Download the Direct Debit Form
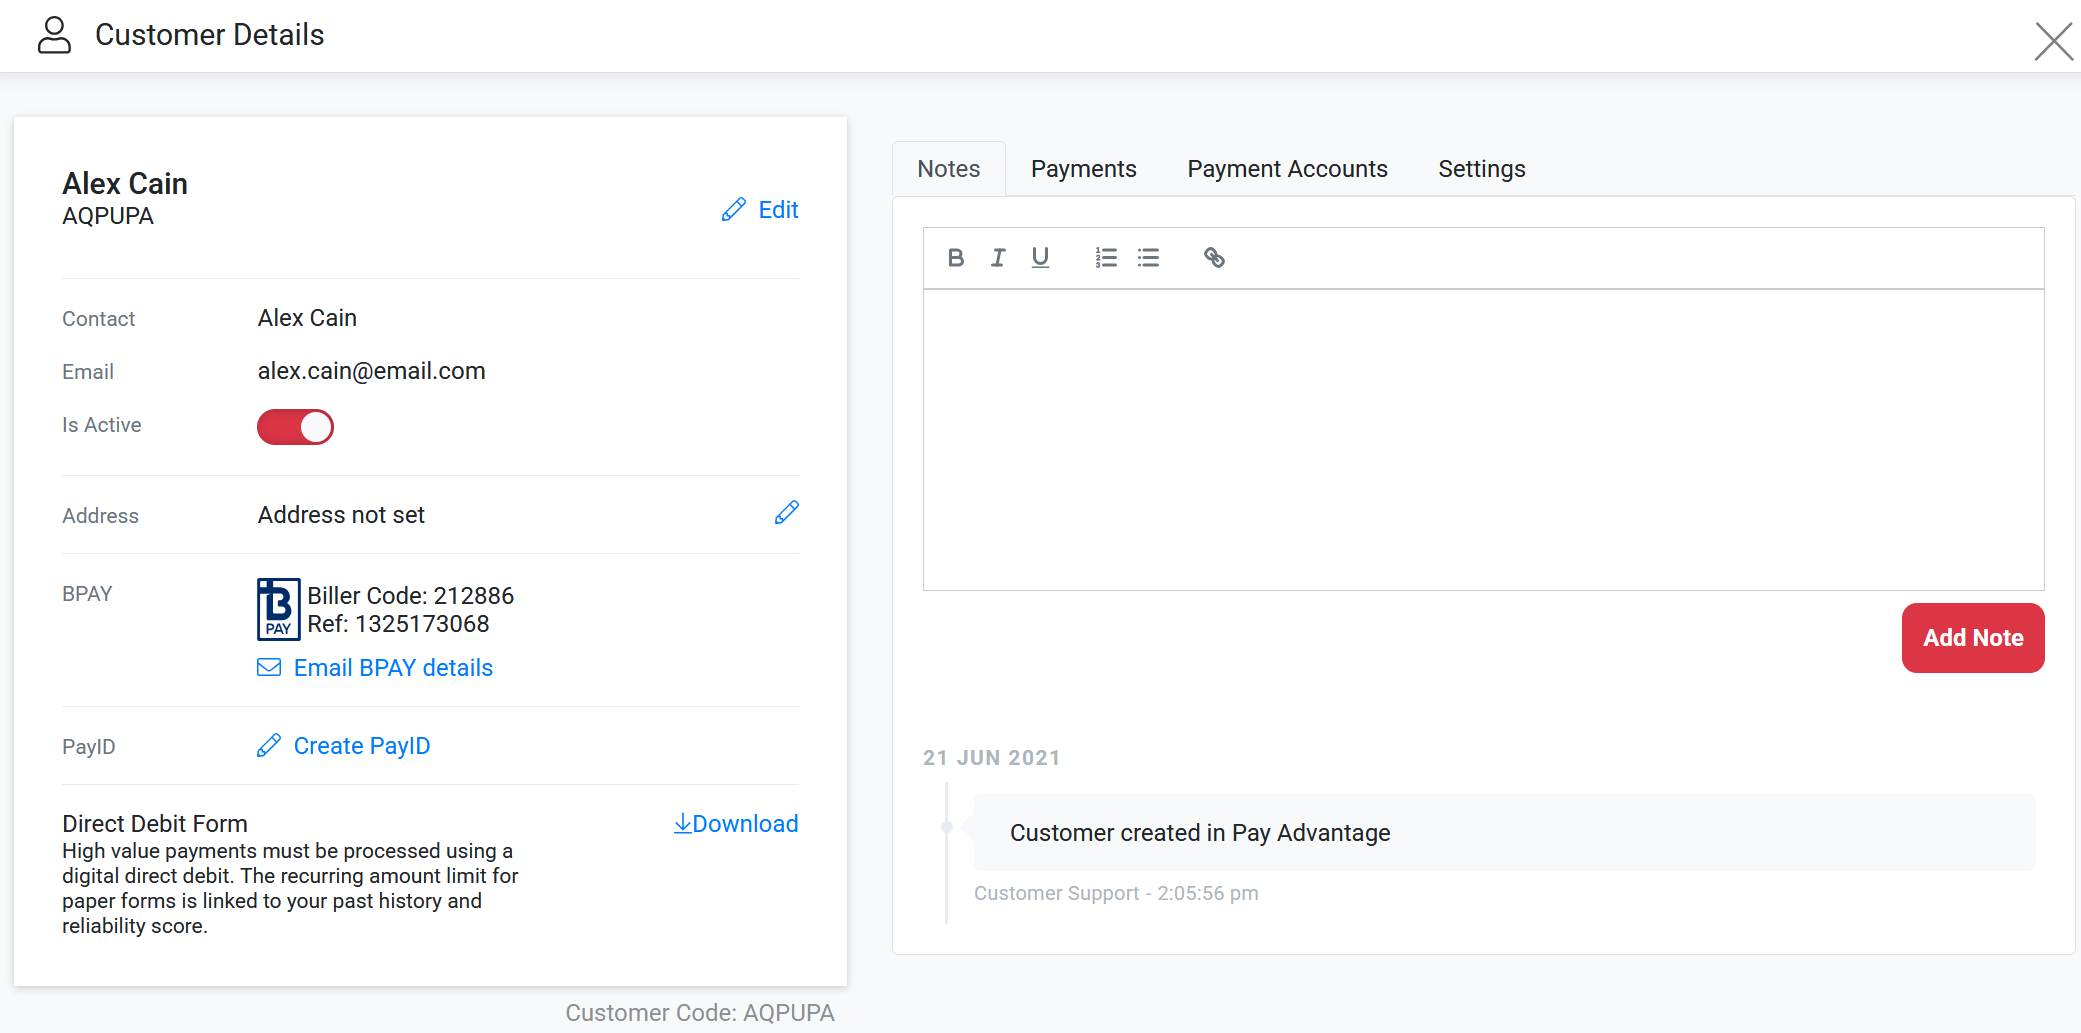This screenshot has width=2081, height=1033. coord(736,824)
